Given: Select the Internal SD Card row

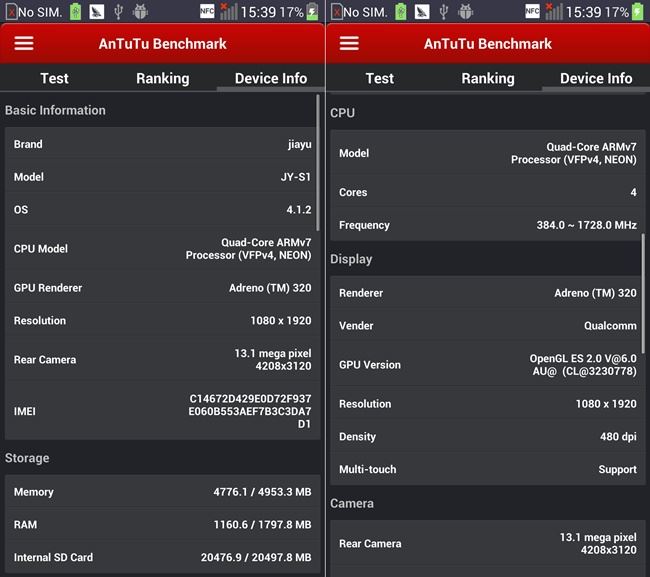Looking at the screenshot, I should pyautogui.click(x=162, y=557).
